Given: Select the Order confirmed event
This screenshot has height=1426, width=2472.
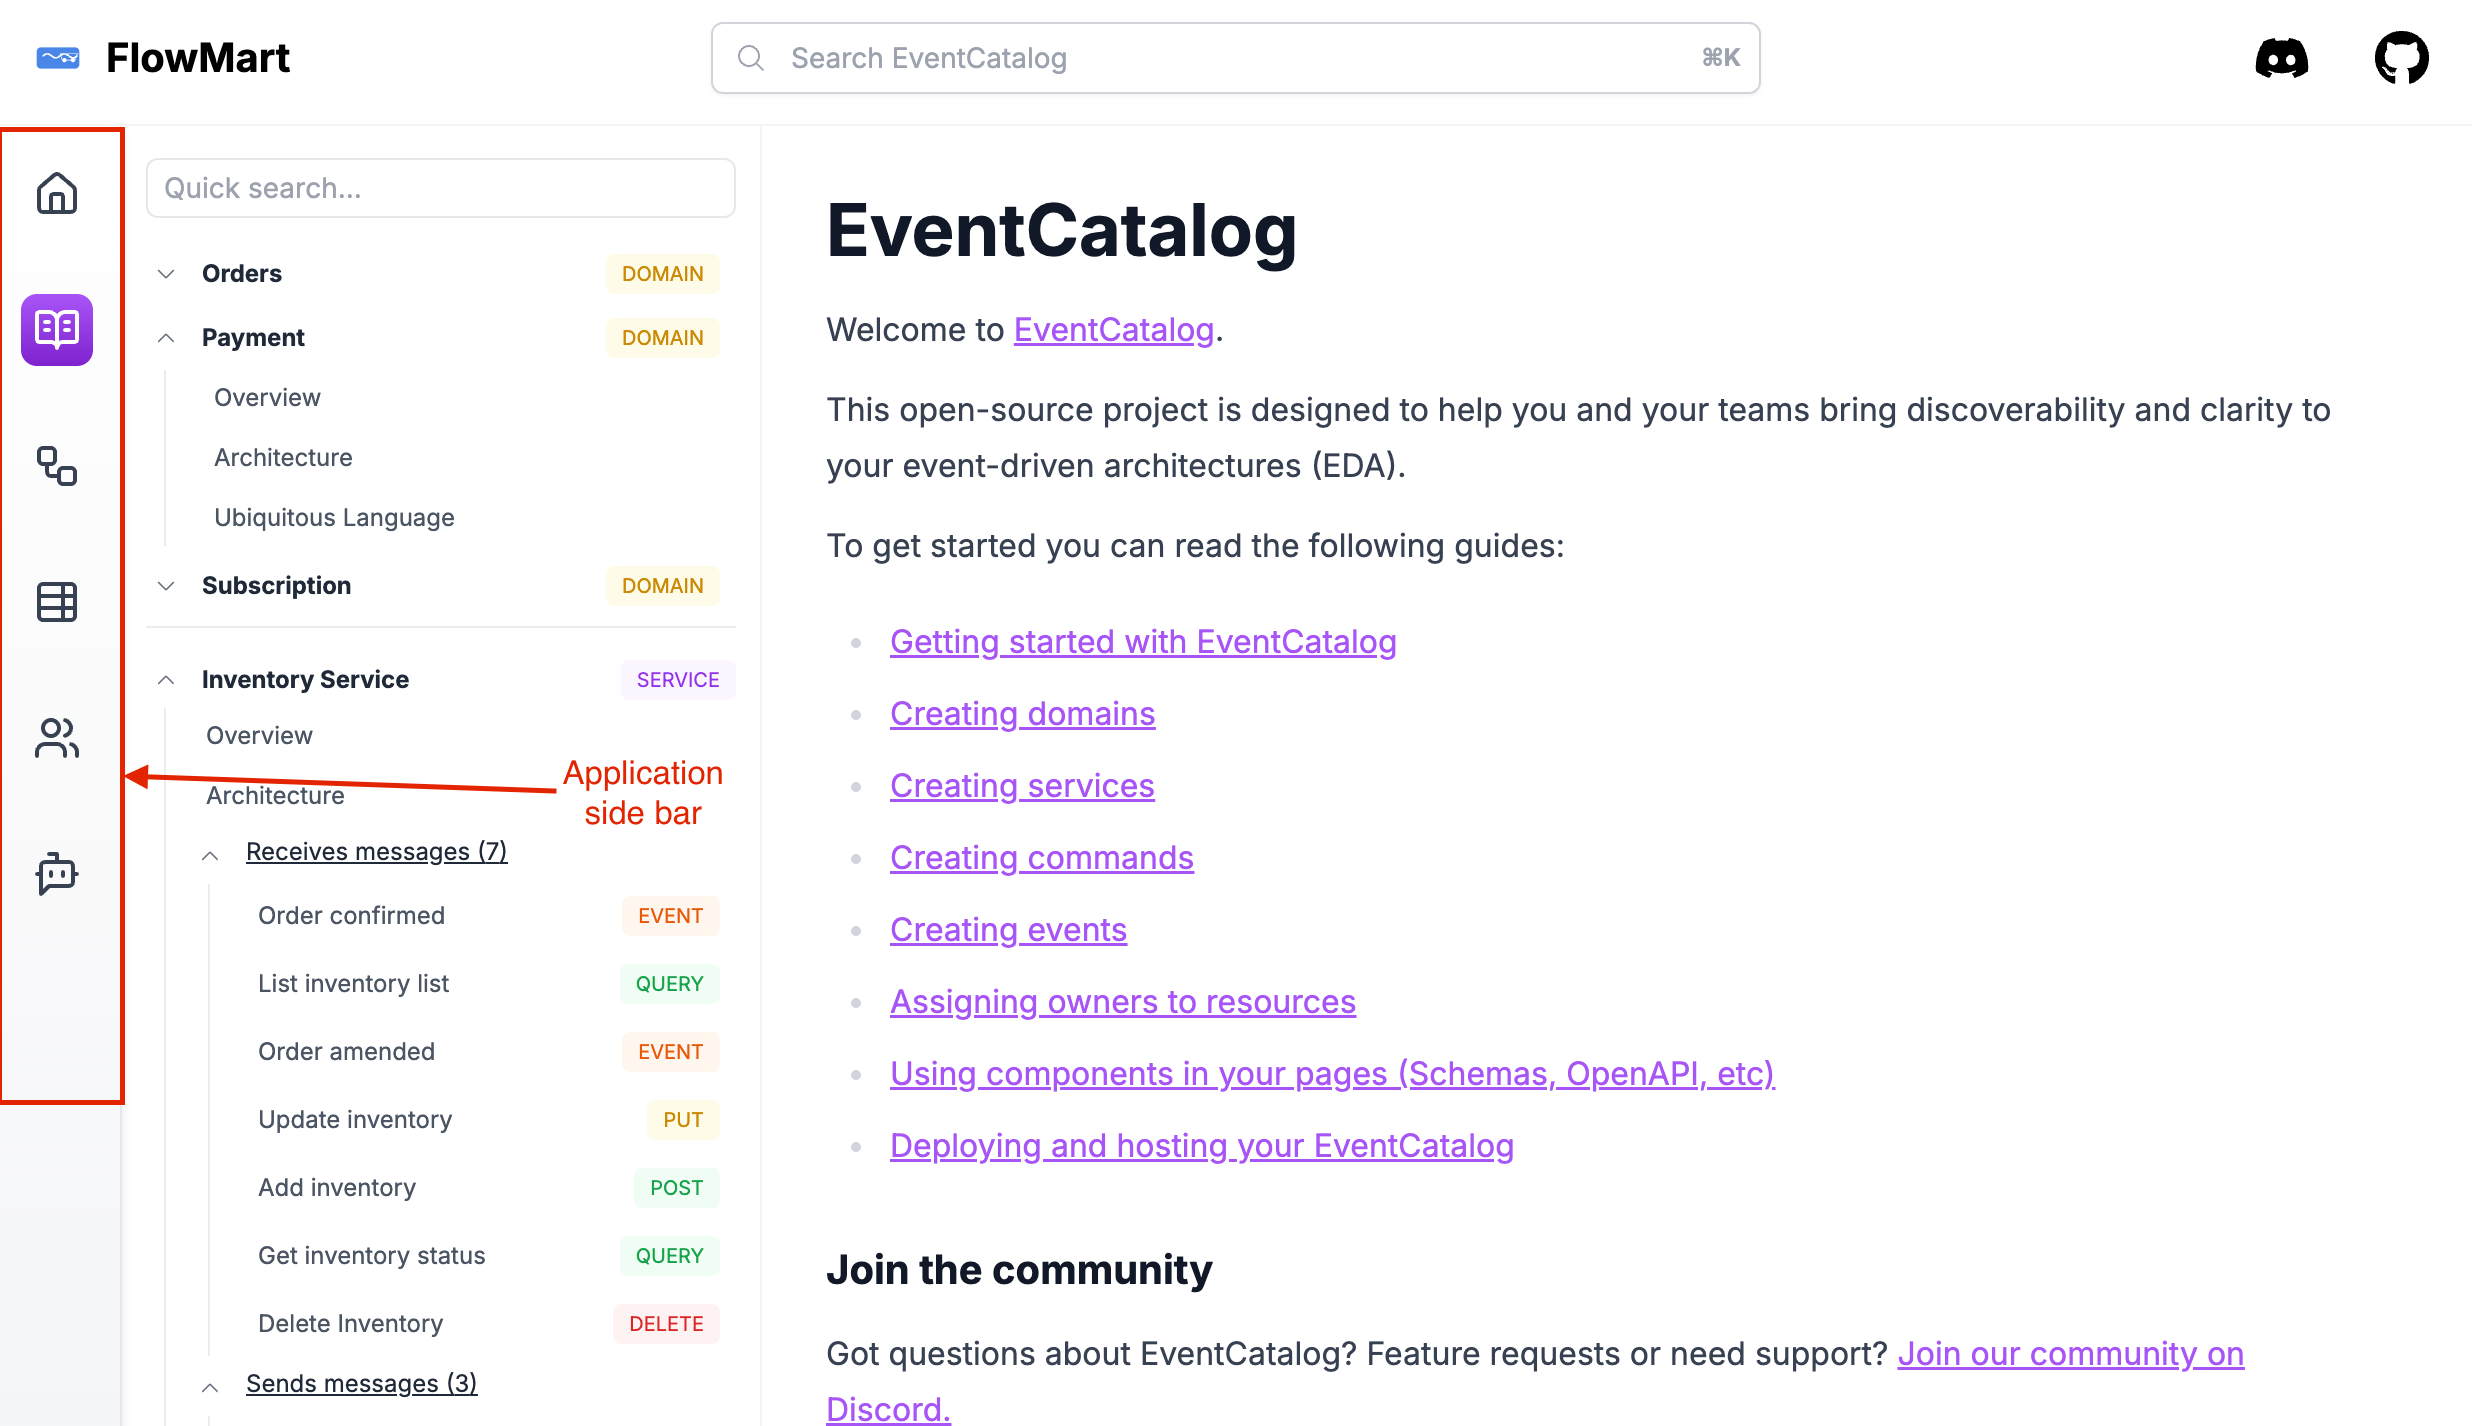Looking at the screenshot, I should (x=351, y=915).
